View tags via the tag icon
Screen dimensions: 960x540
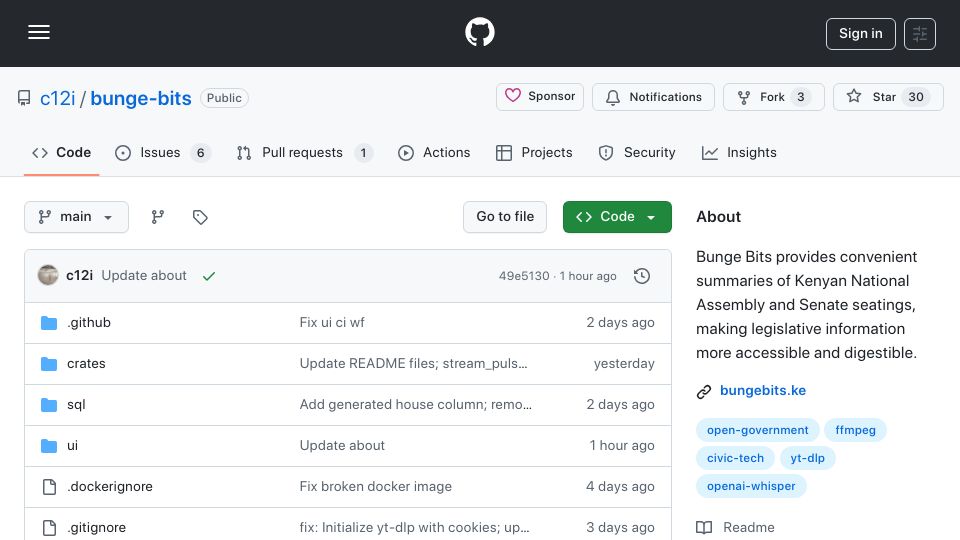click(200, 217)
